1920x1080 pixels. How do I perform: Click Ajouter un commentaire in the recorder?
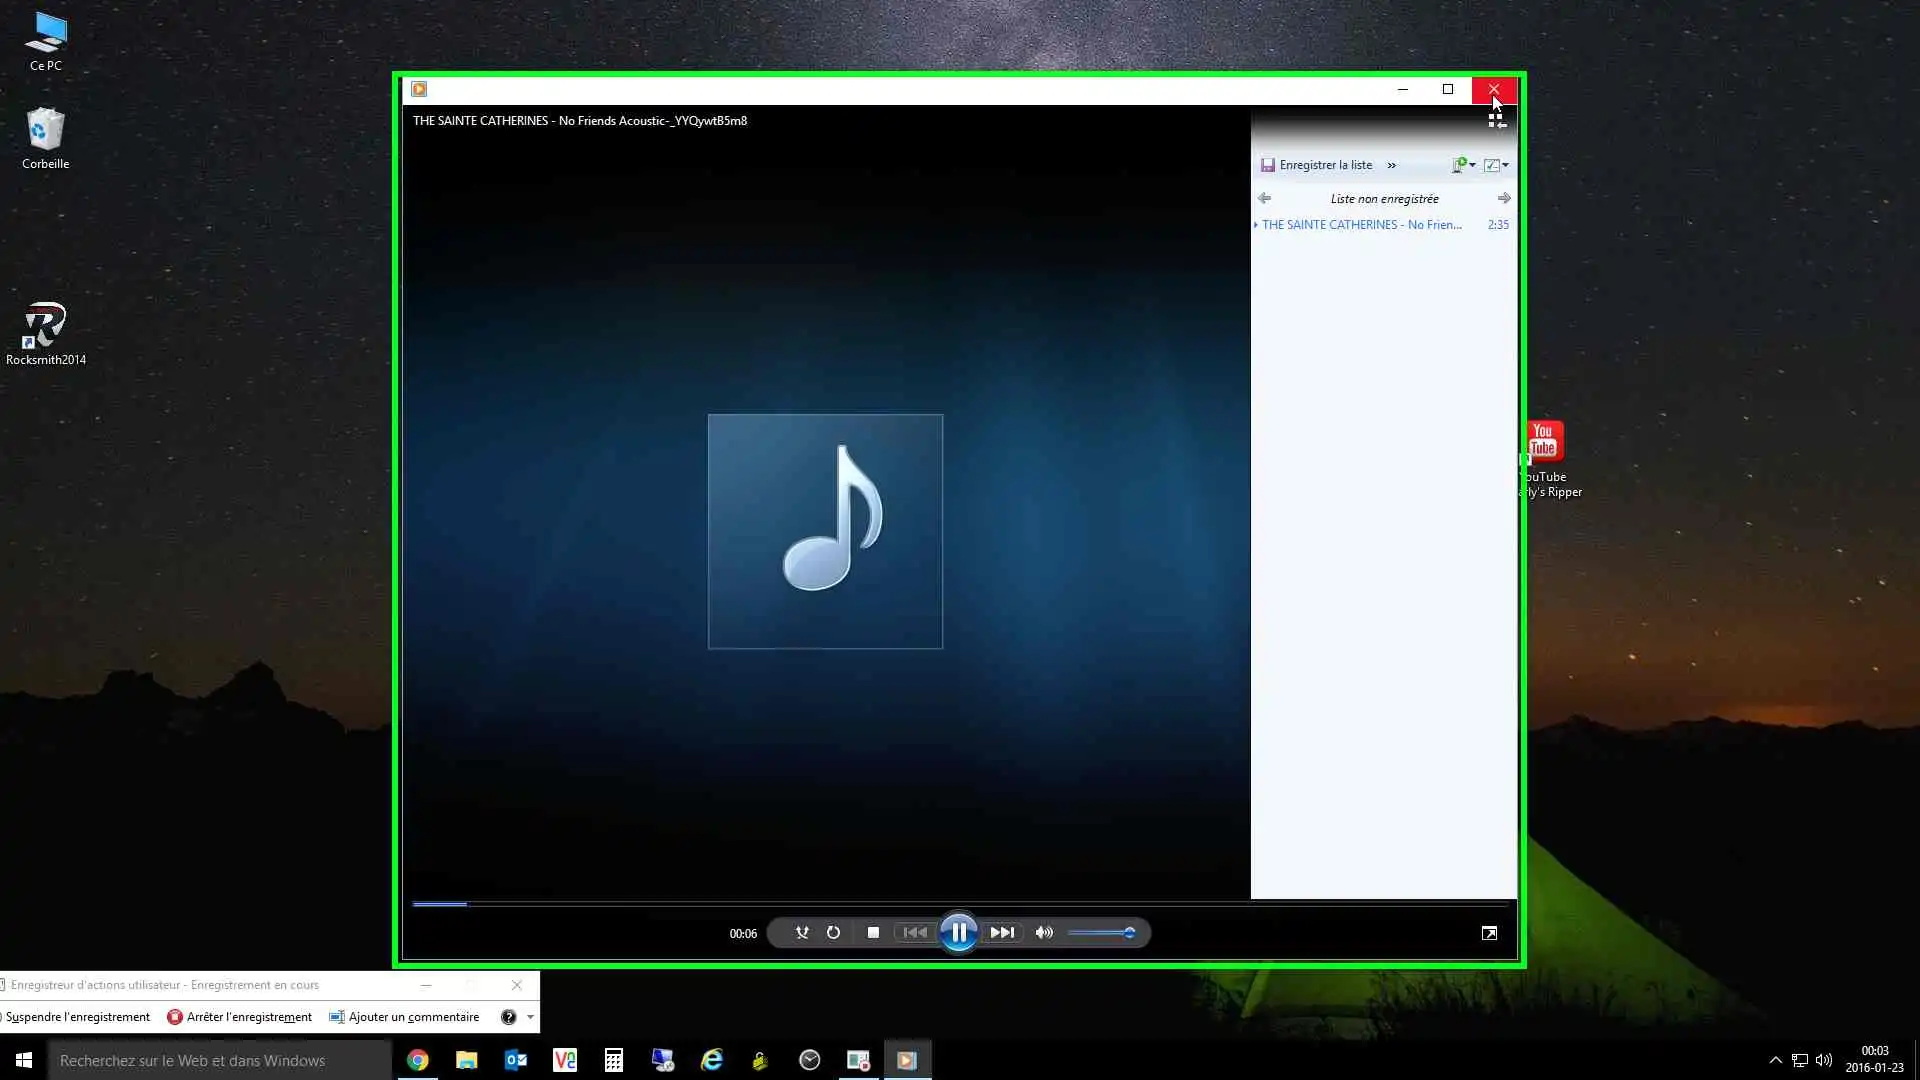click(405, 1017)
